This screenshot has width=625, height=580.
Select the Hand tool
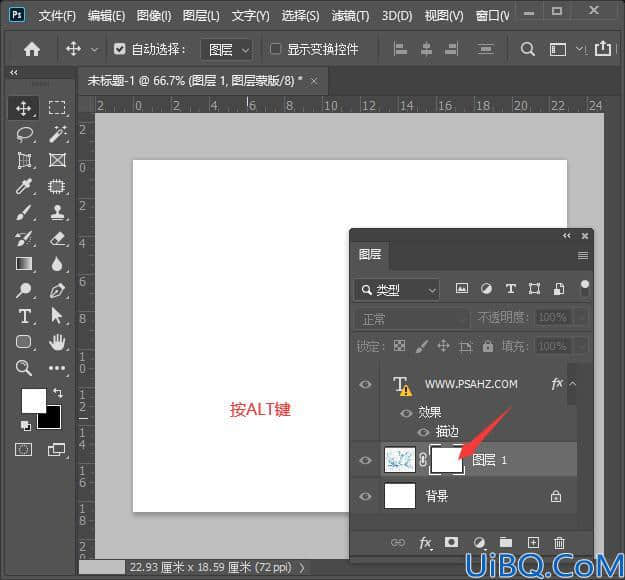[57, 342]
